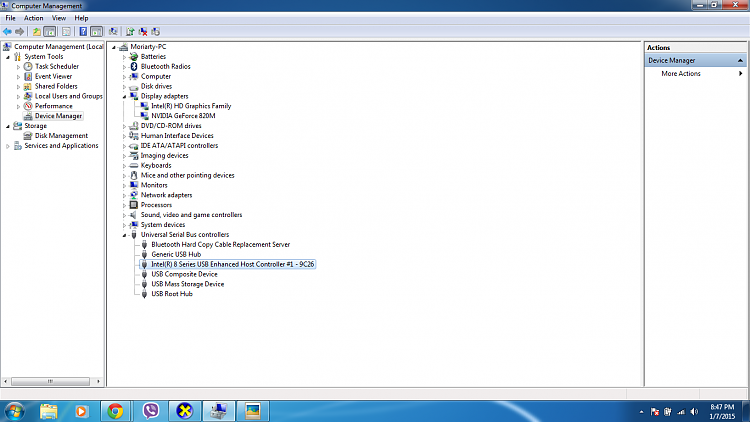This screenshot has height=422, width=750.
Task: Select Local Users and Groups
Action: coord(68,96)
